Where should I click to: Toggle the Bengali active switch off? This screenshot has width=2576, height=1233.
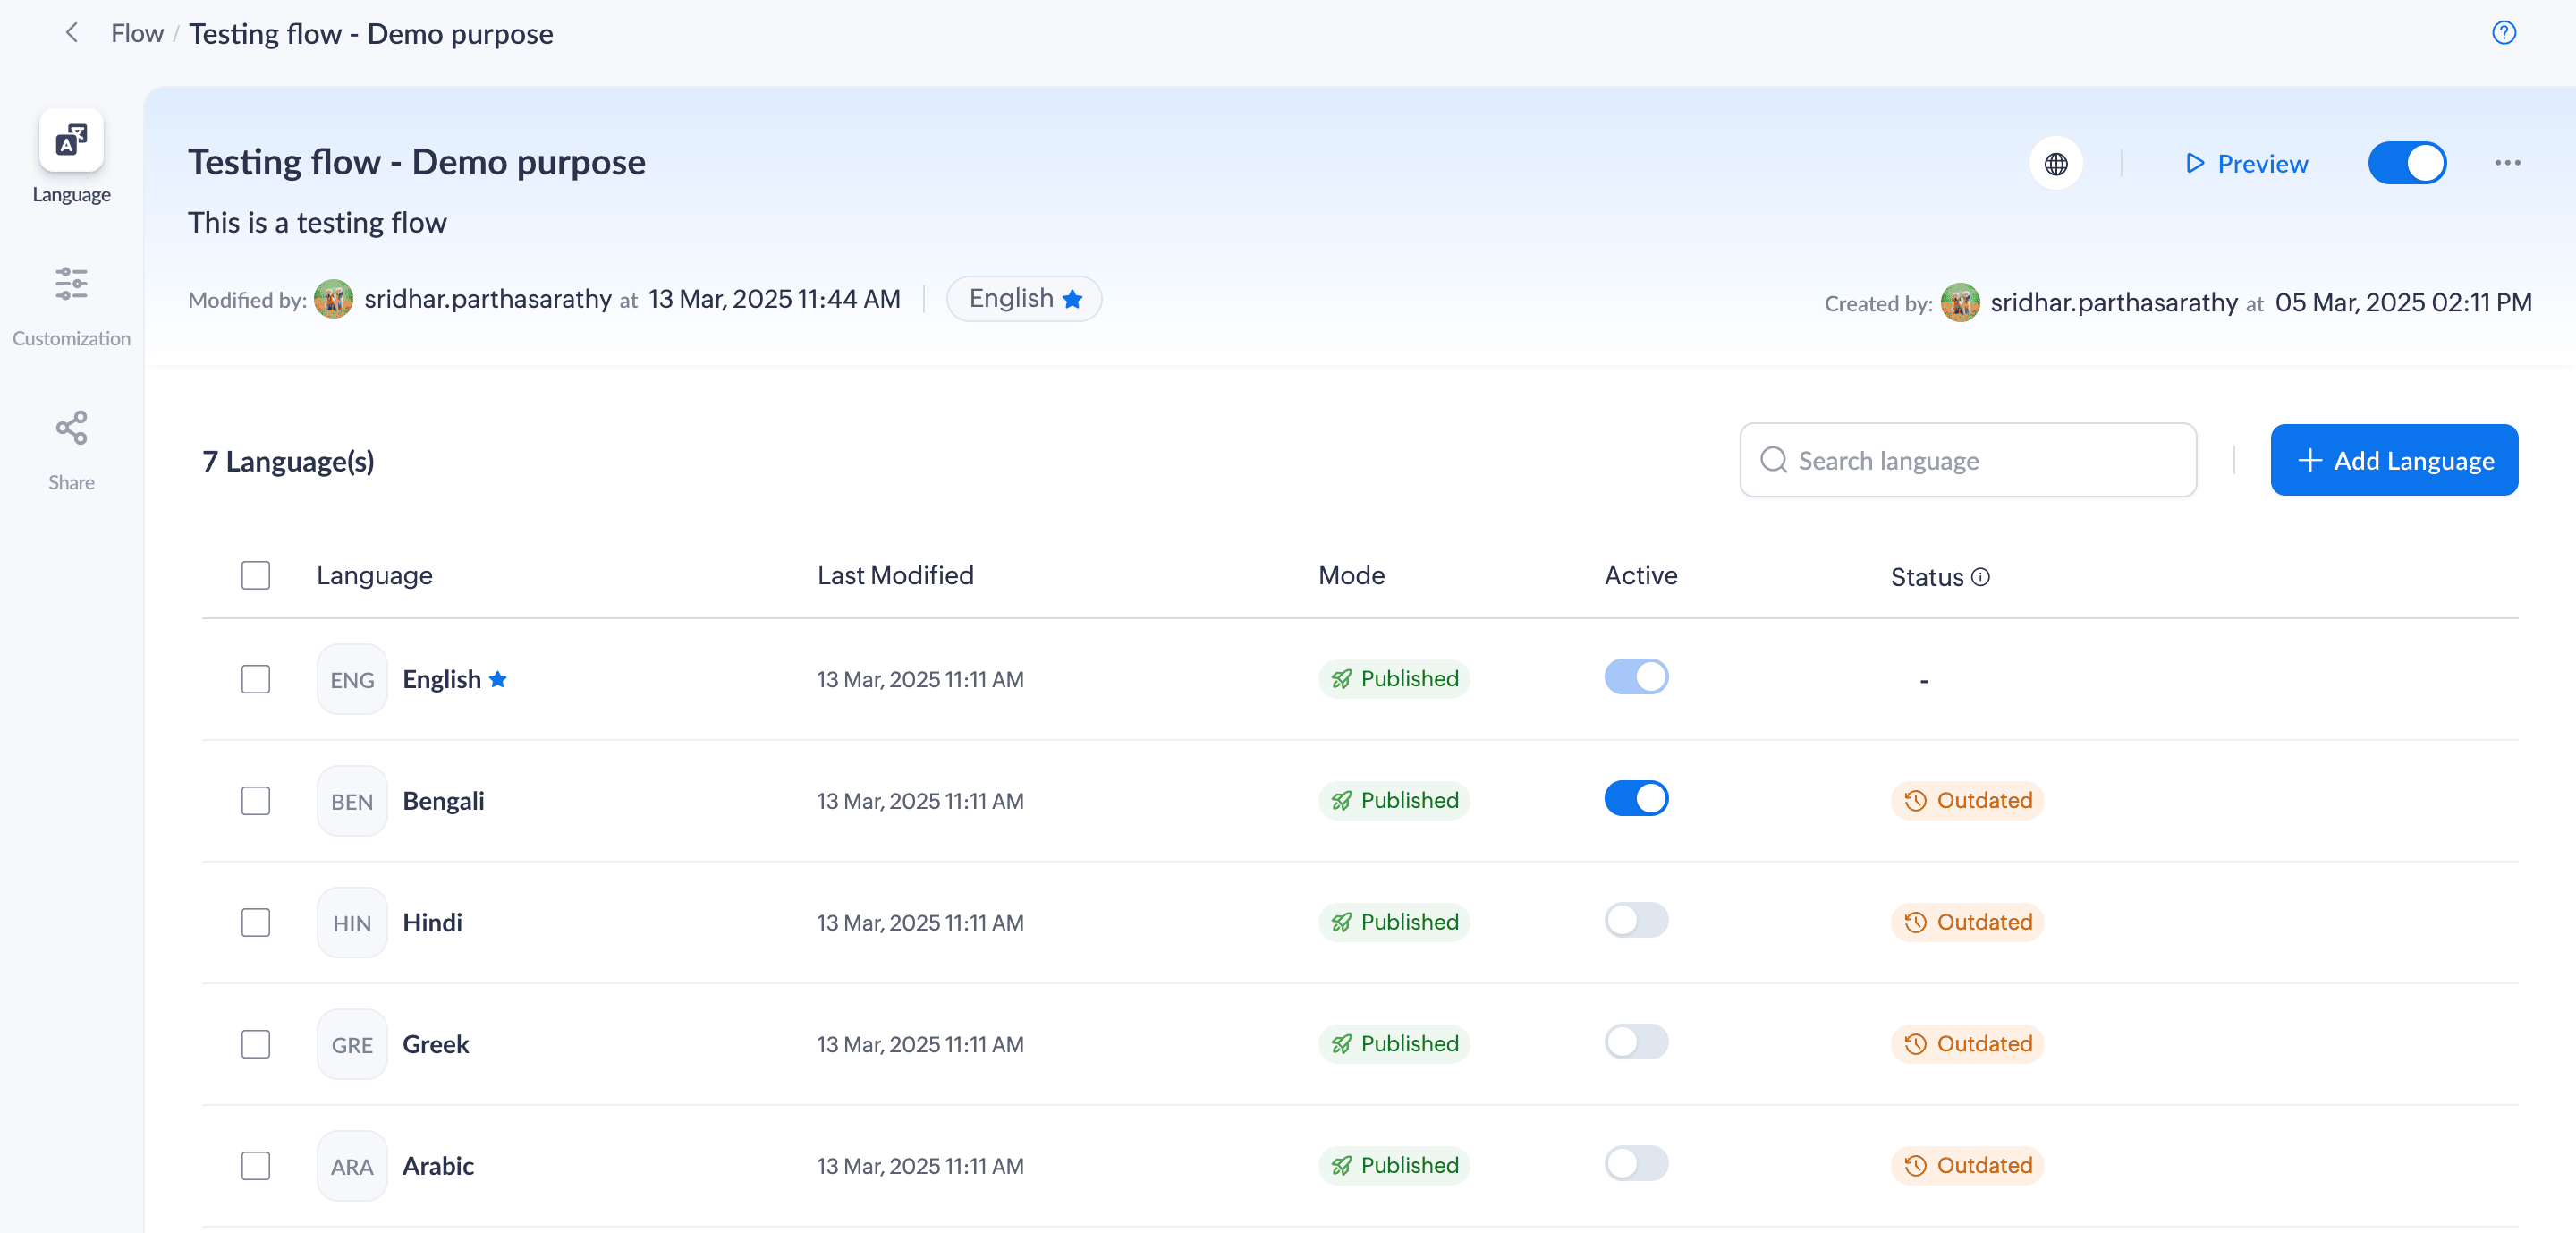tap(1636, 799)
